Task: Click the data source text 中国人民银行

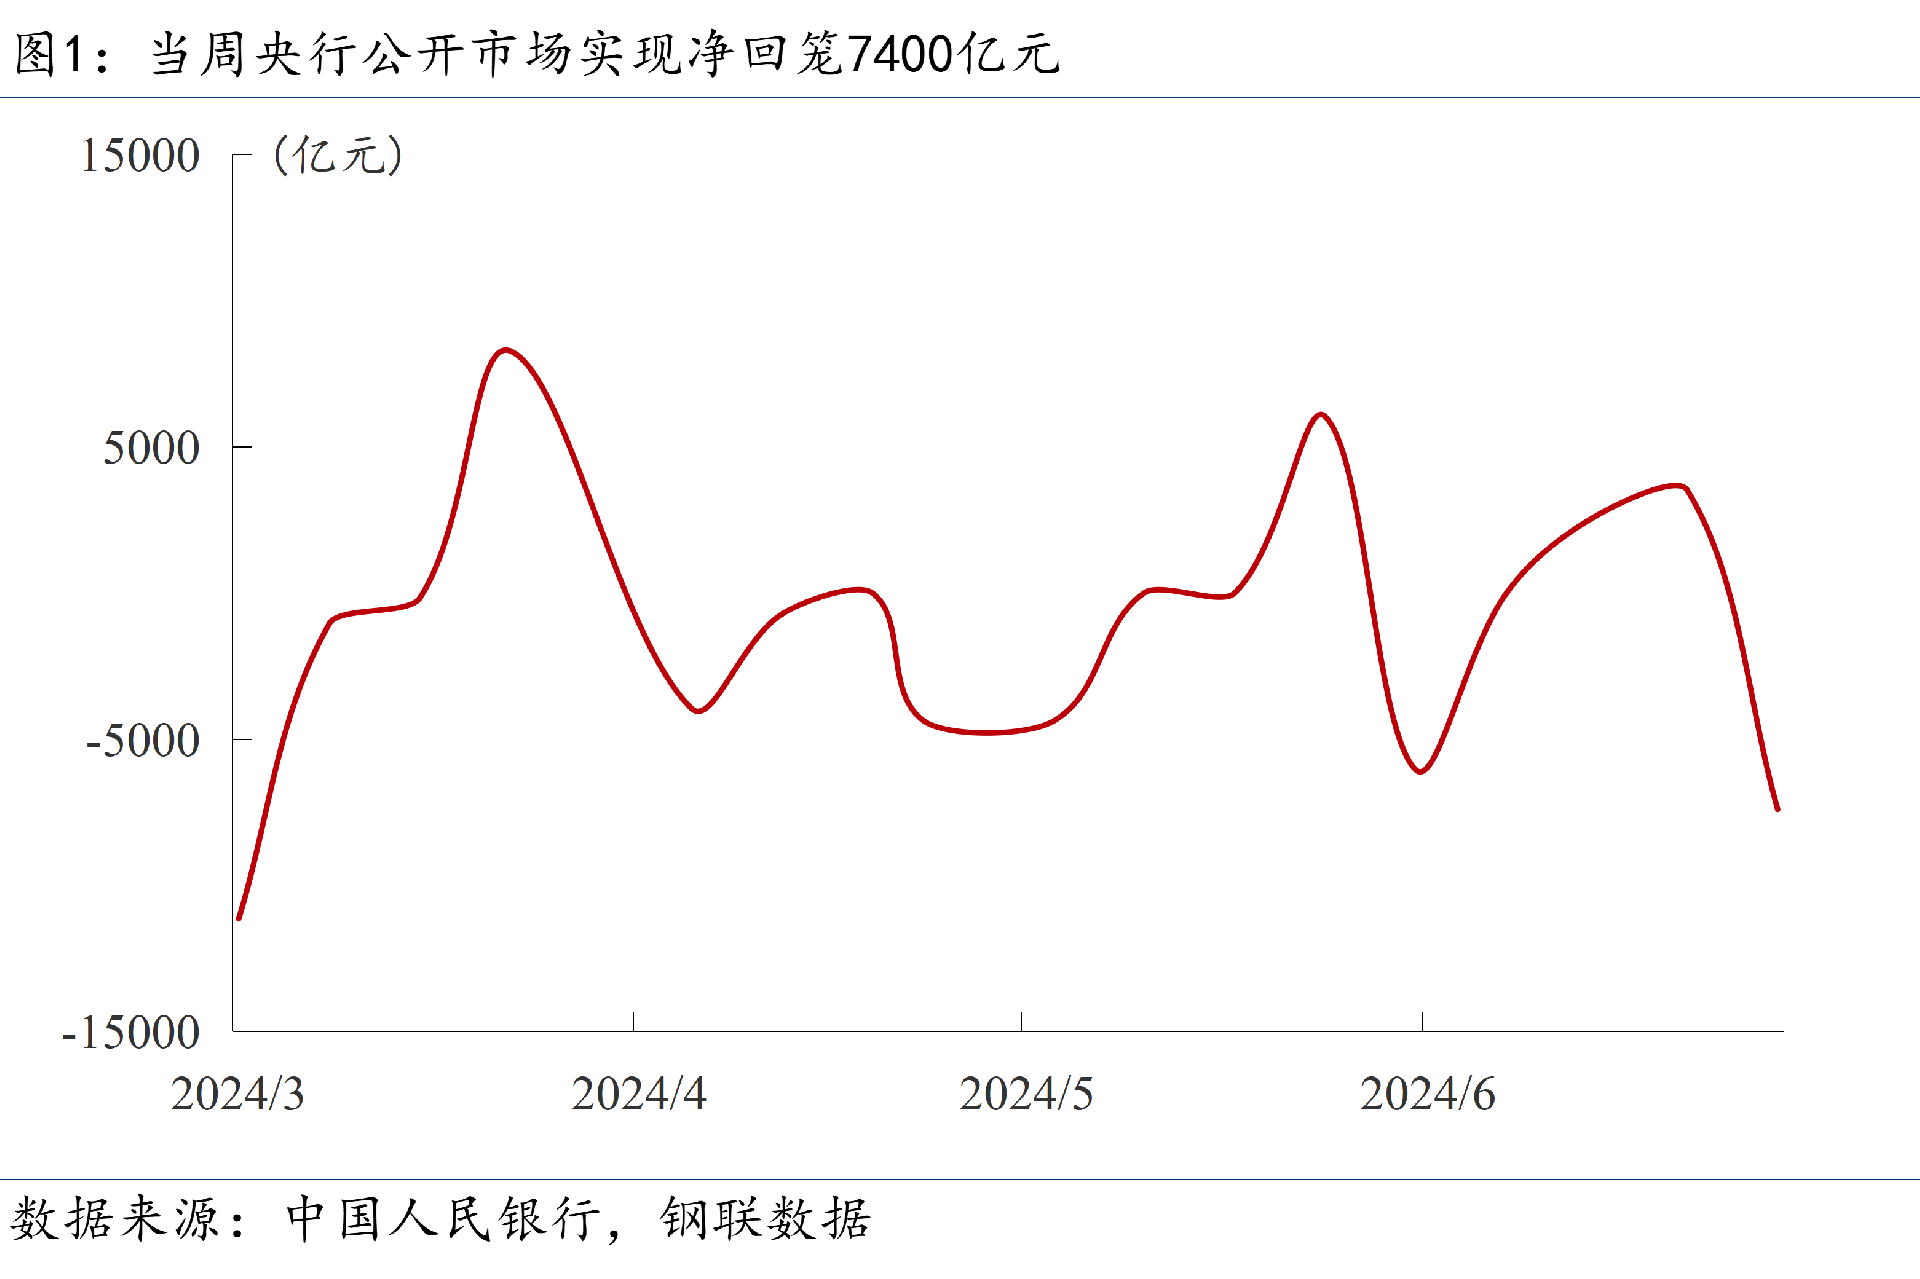Action: click(444, 1219)
